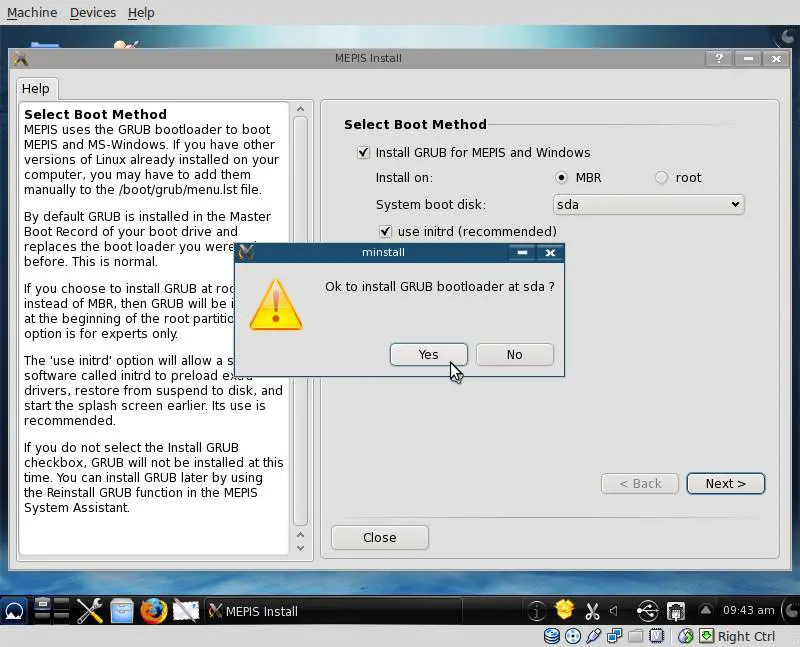Screen dimensions: 800x647
Task: Click the VirtualBox hard disk status icon
Action: click(x=552, y=636)
